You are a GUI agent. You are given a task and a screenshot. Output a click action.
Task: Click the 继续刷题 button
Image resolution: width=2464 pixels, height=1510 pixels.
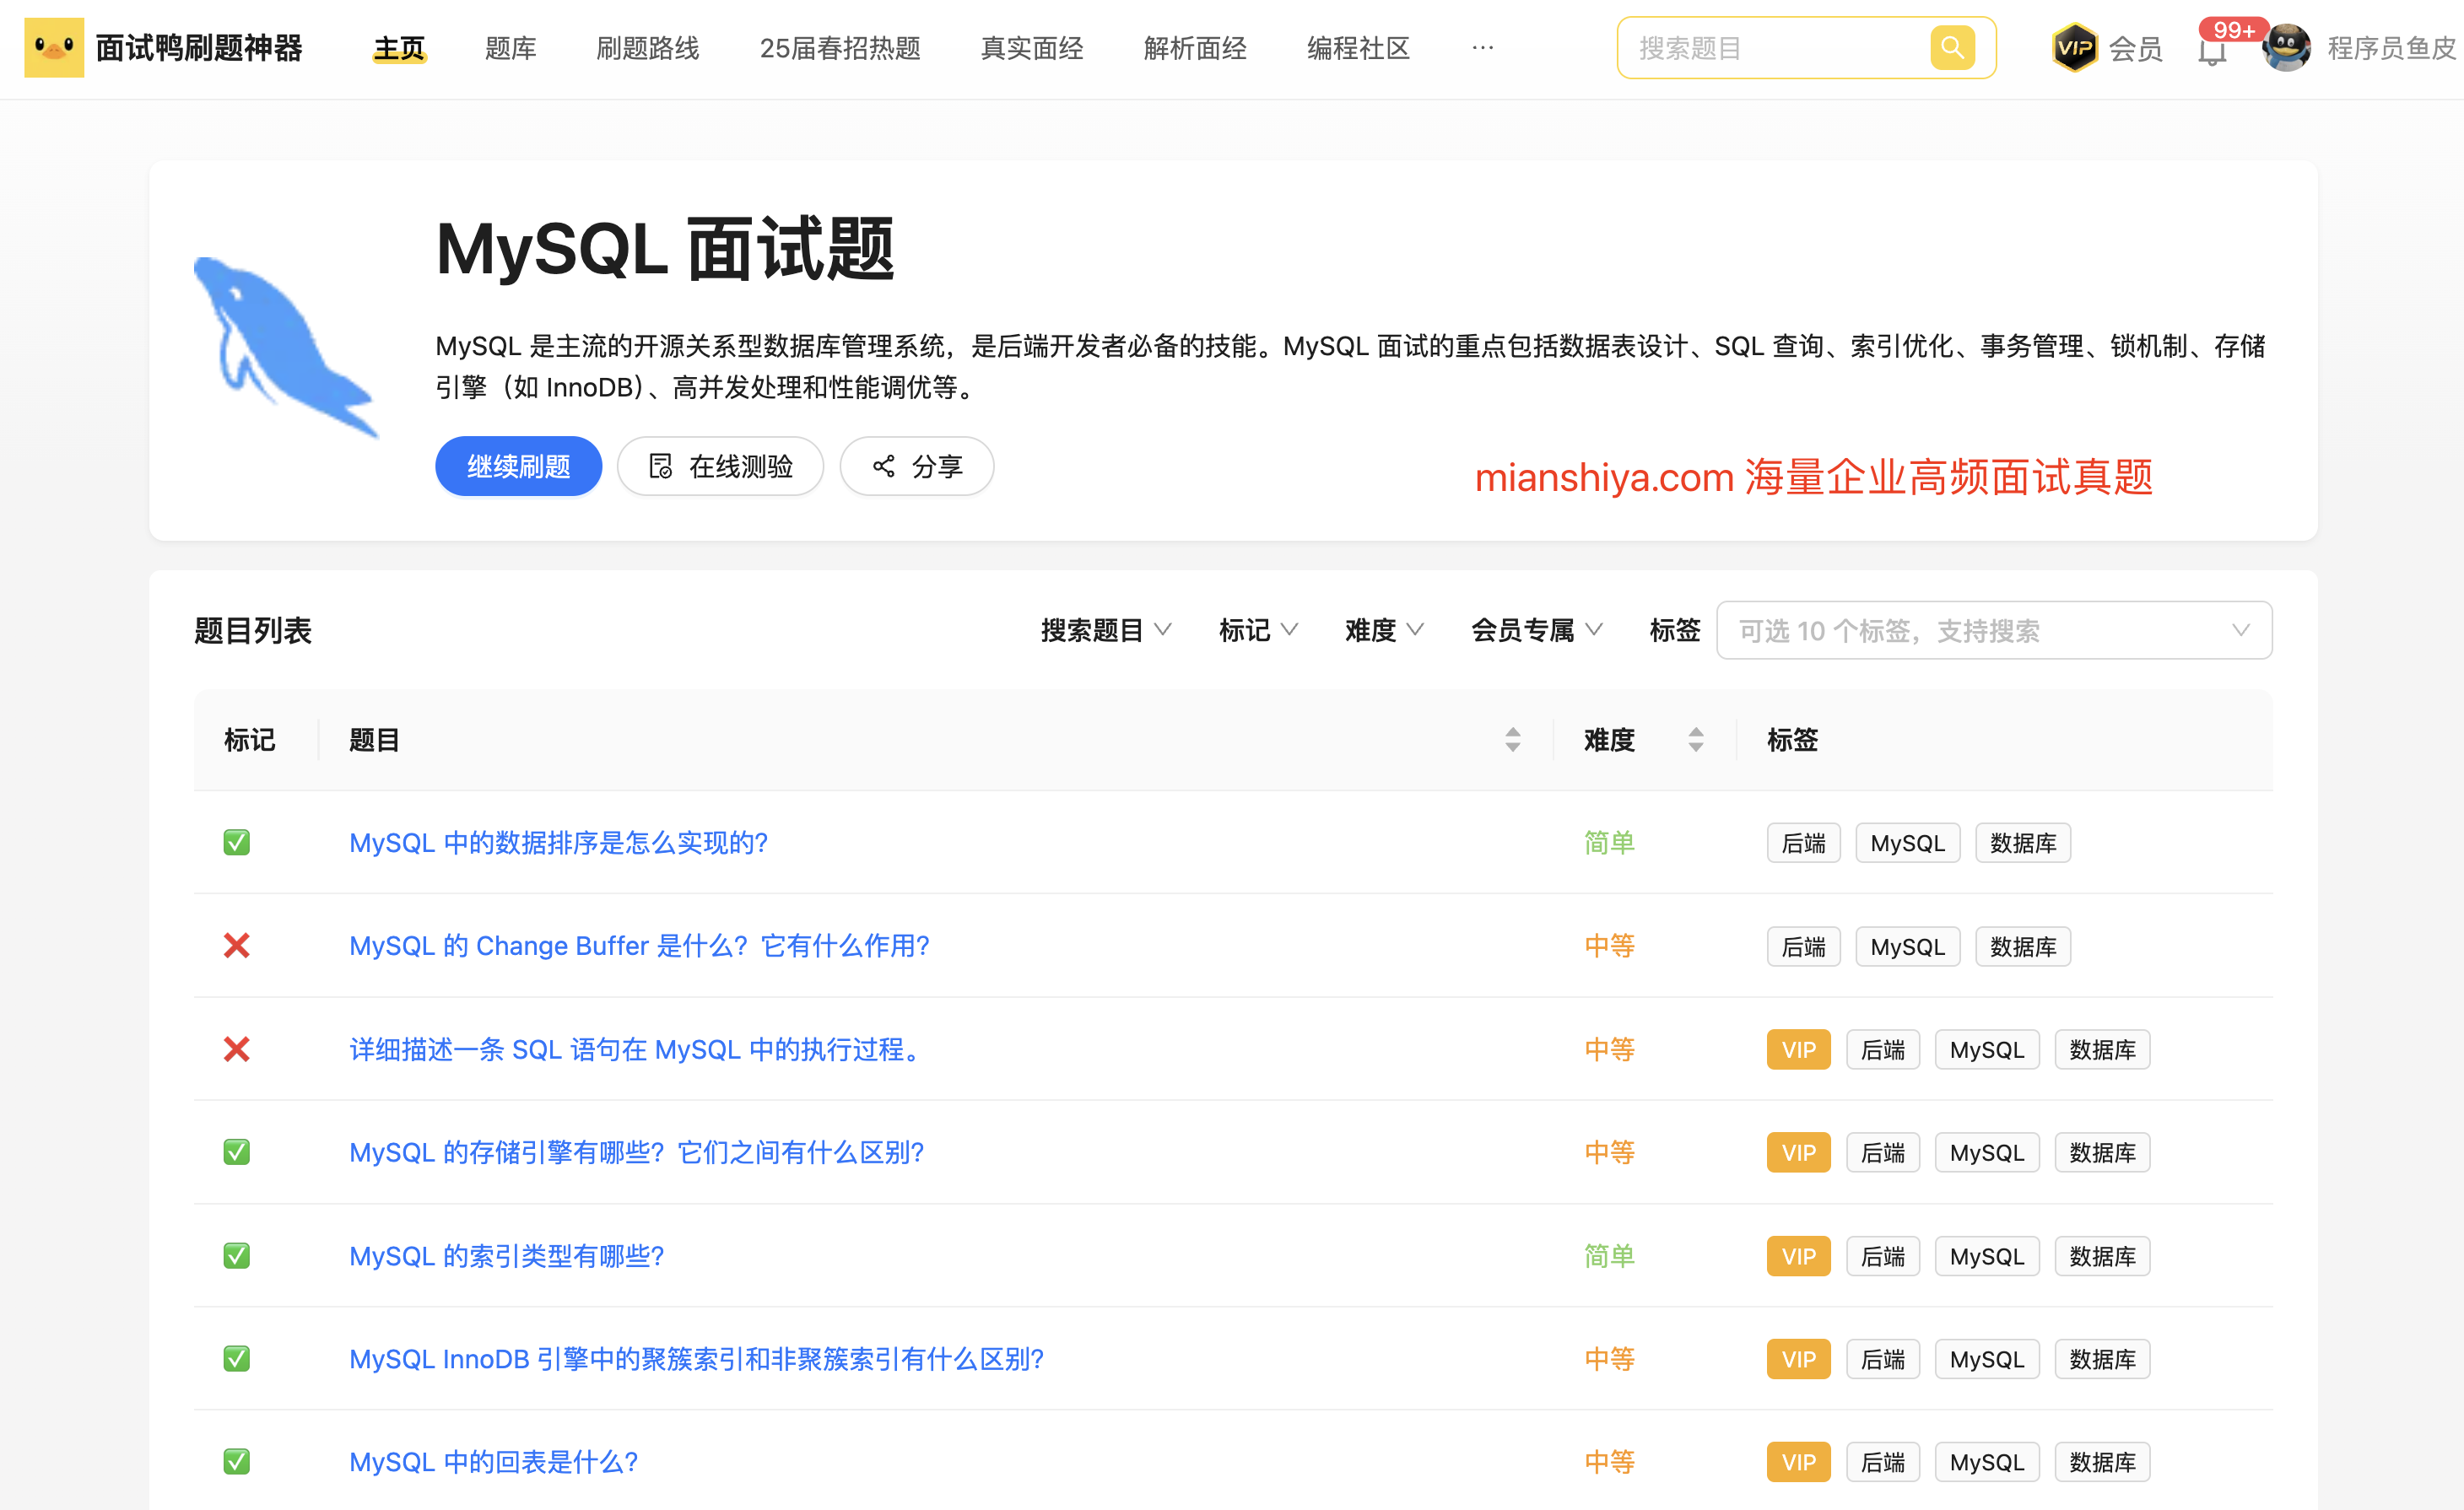[518, 466]
